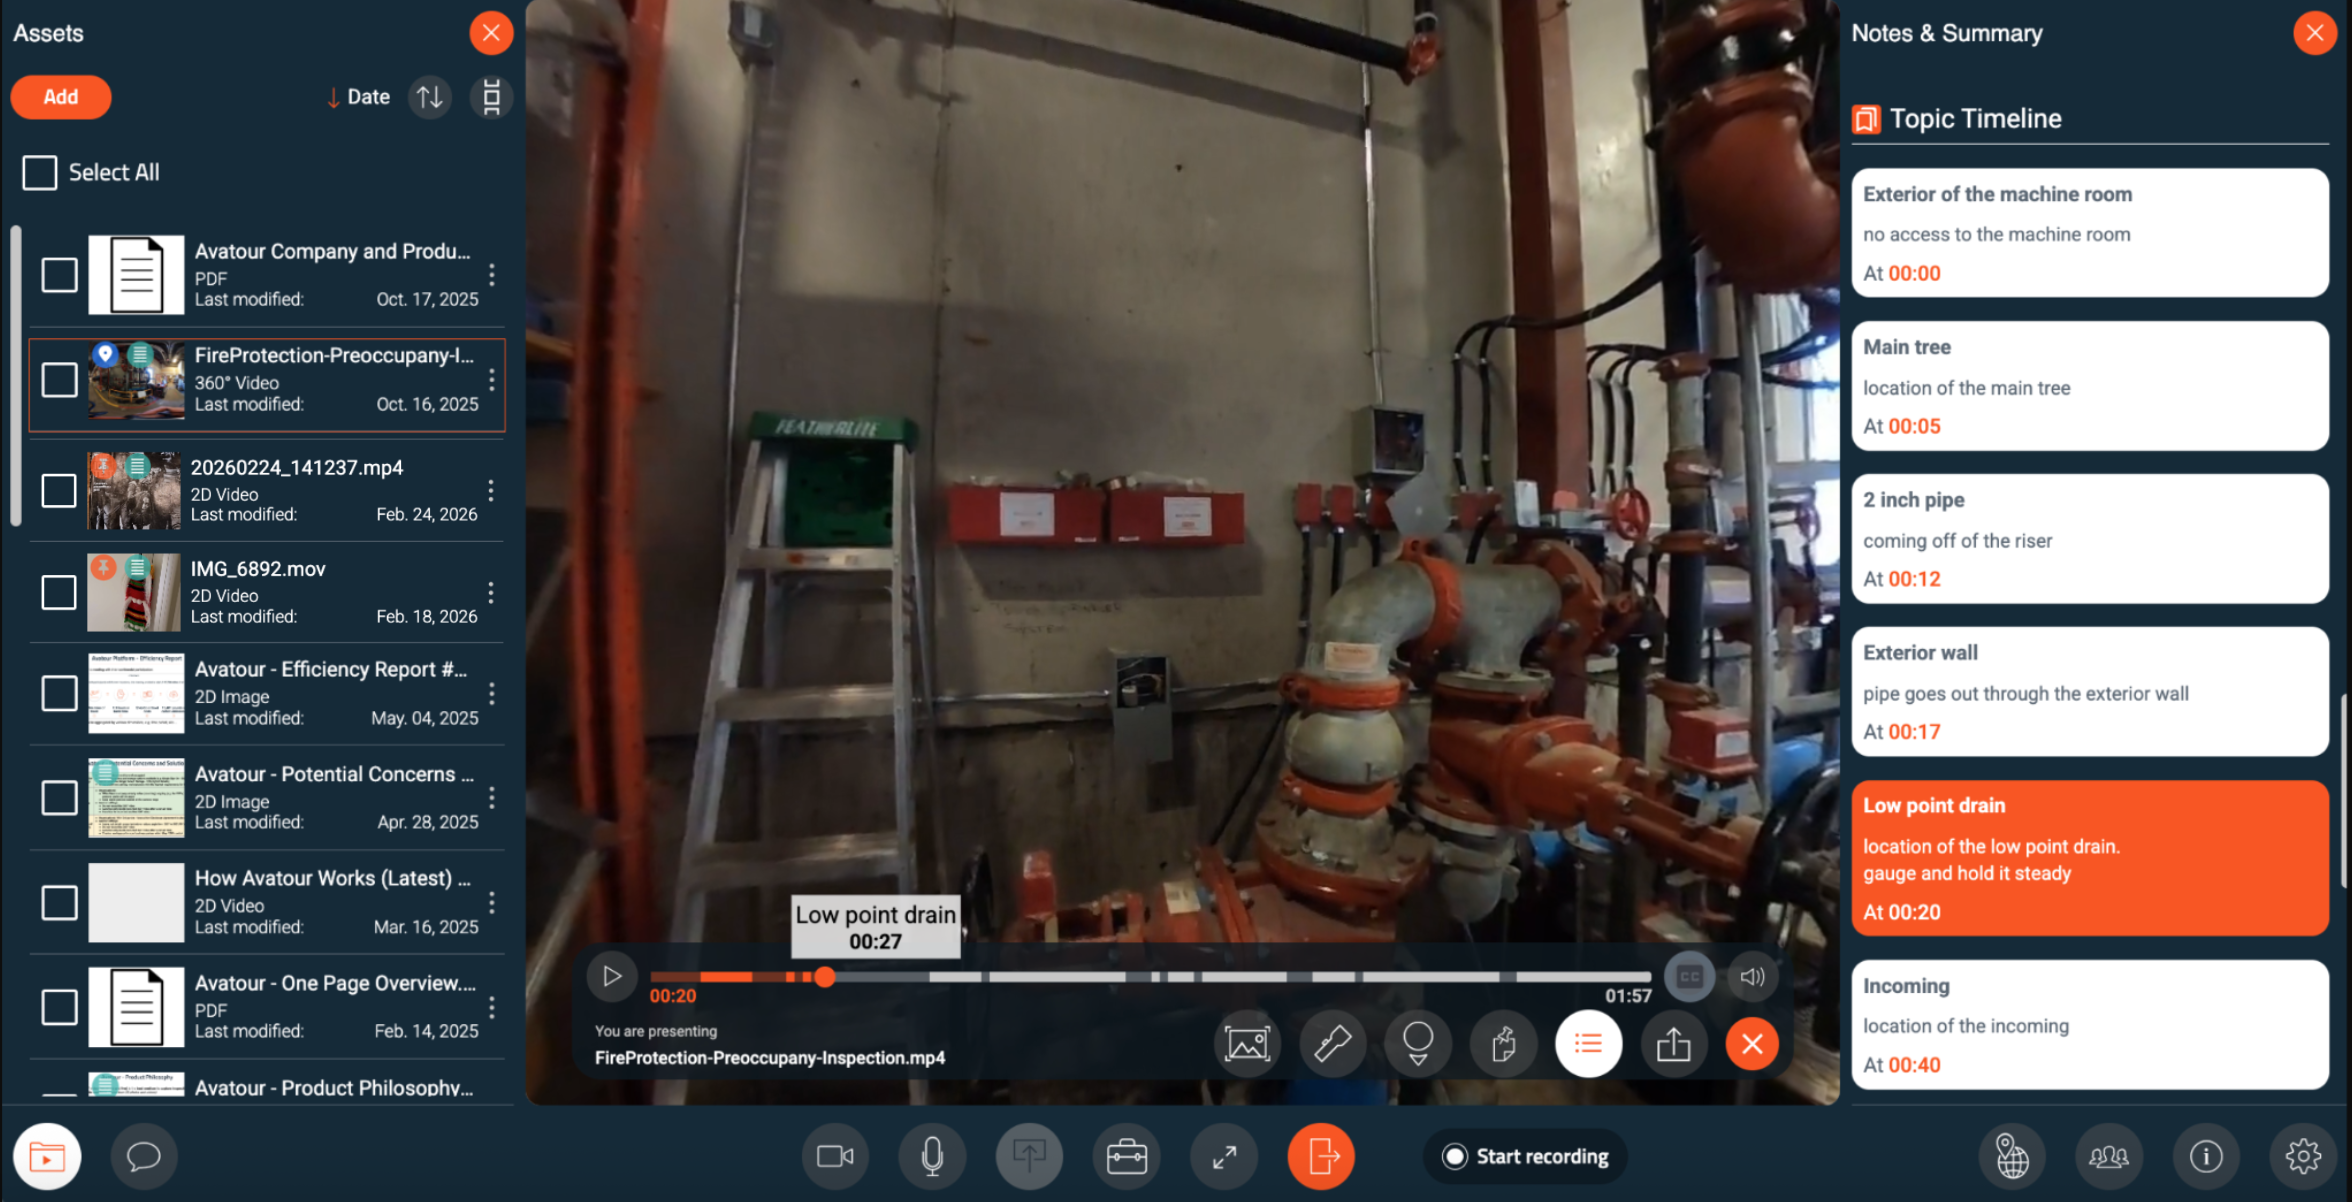2352x1202 pixels.
Task: Toggle the camera video icon
Action: coord(835,1156)
